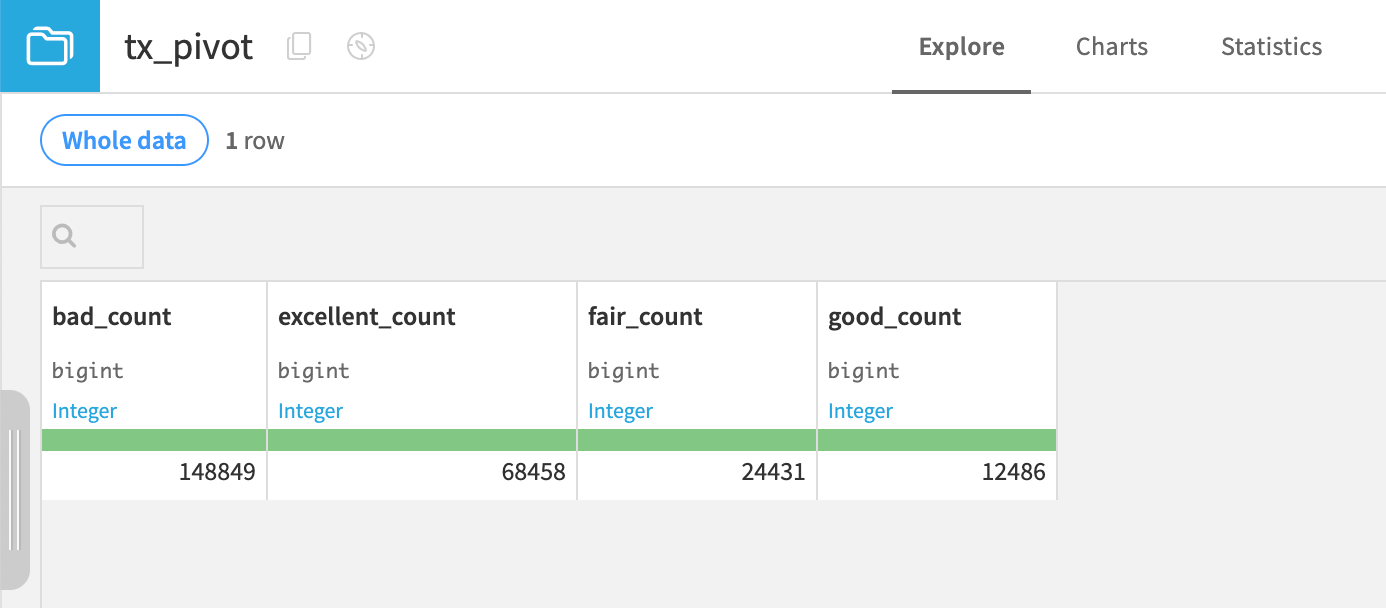Select the Explore tab
1386x608 pixels.
960,46
